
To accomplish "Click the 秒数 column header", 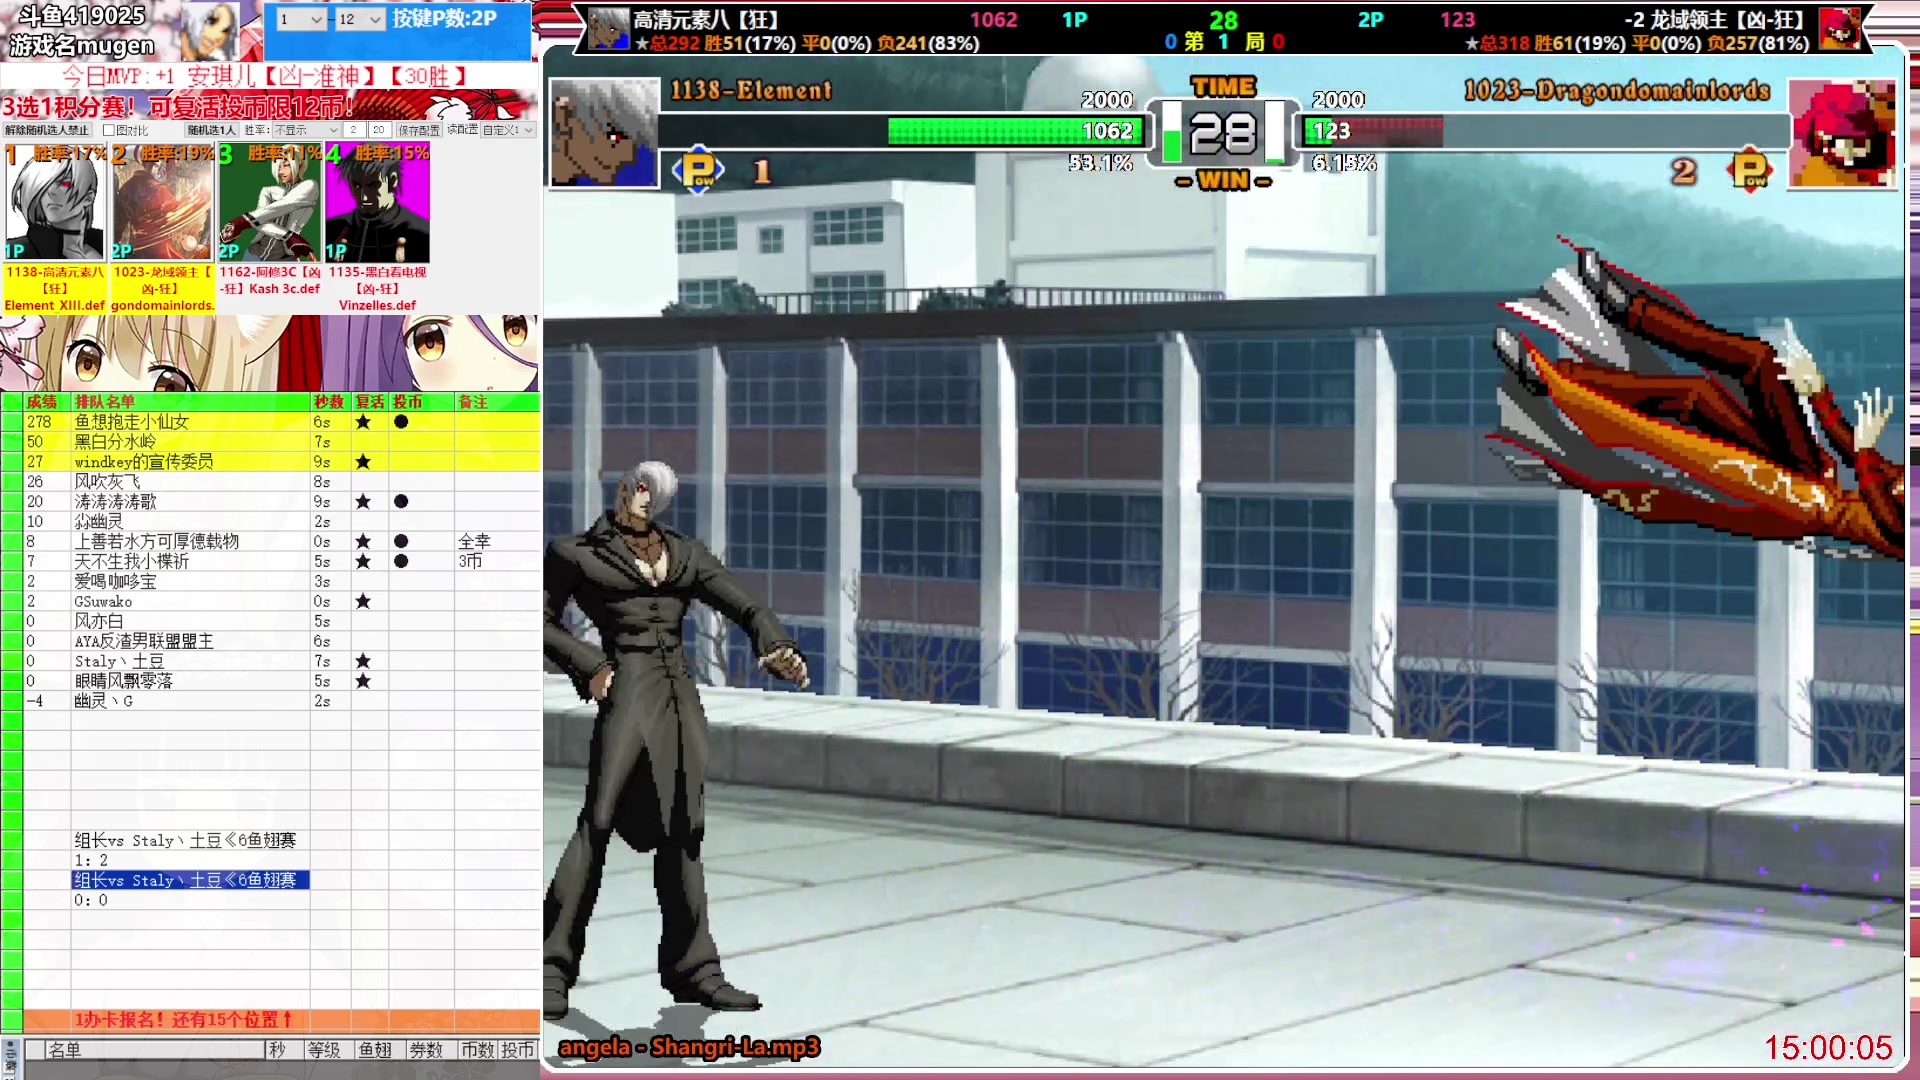I will (x=329, y=401).
